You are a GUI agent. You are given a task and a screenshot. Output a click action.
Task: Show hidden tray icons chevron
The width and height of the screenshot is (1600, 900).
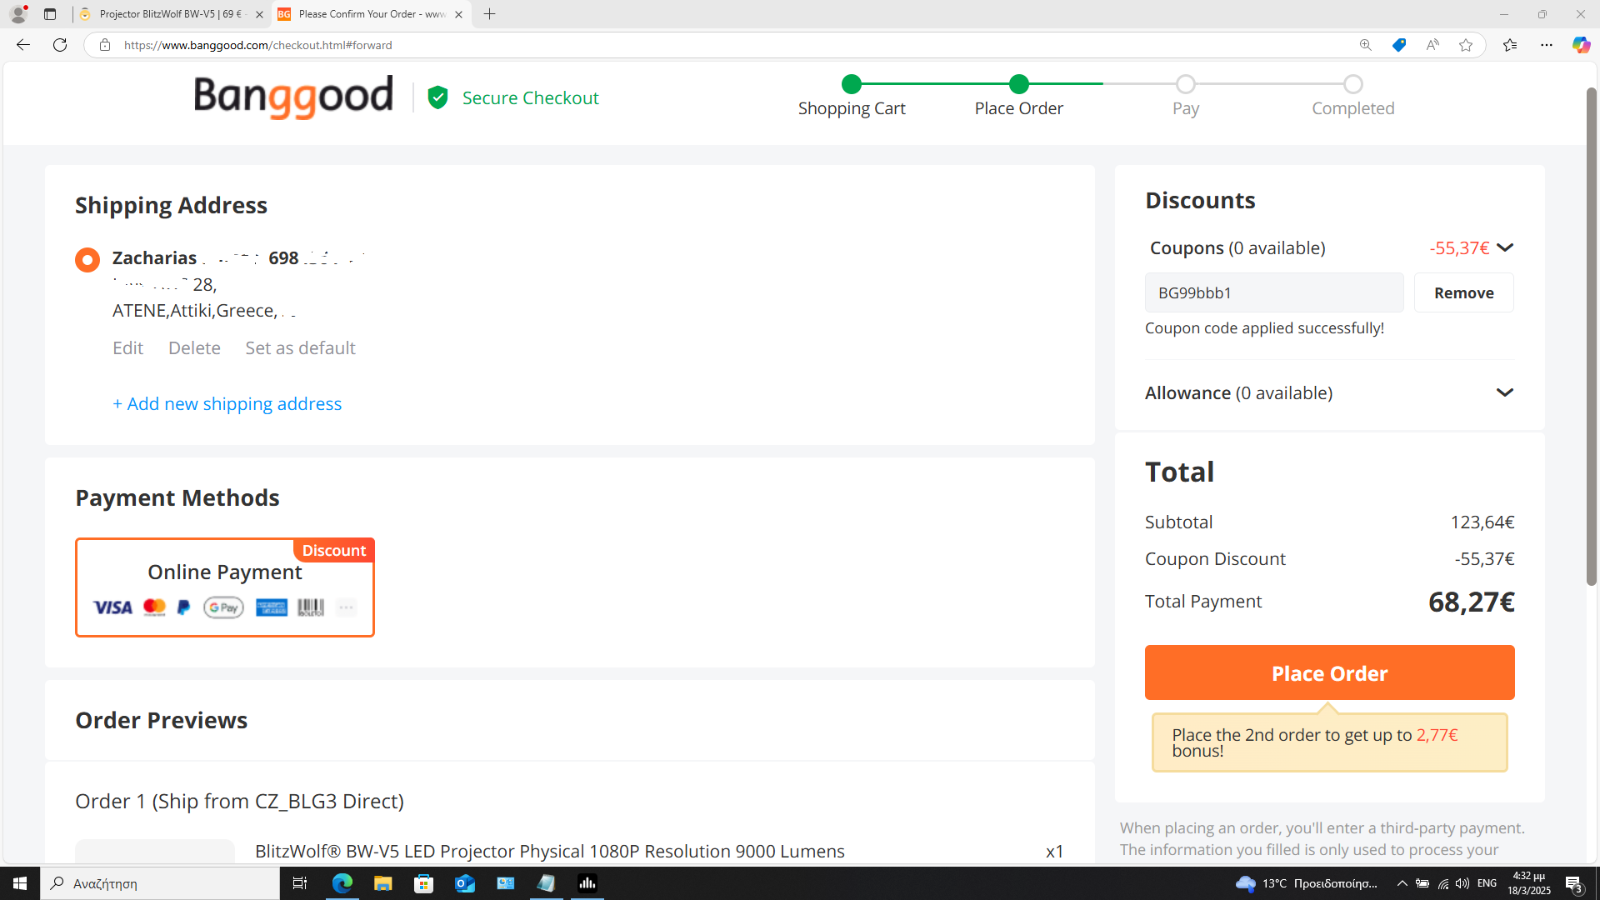pos(1402,883)
